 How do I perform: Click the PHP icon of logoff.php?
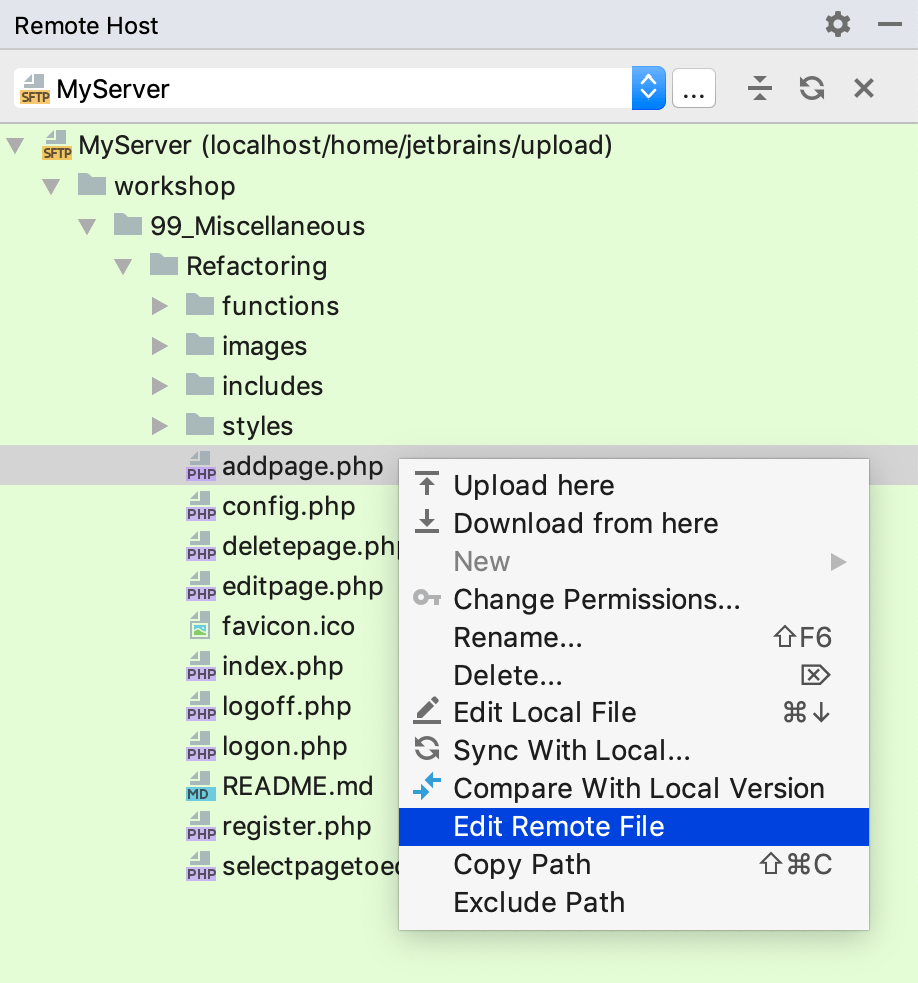coord(201,706)
